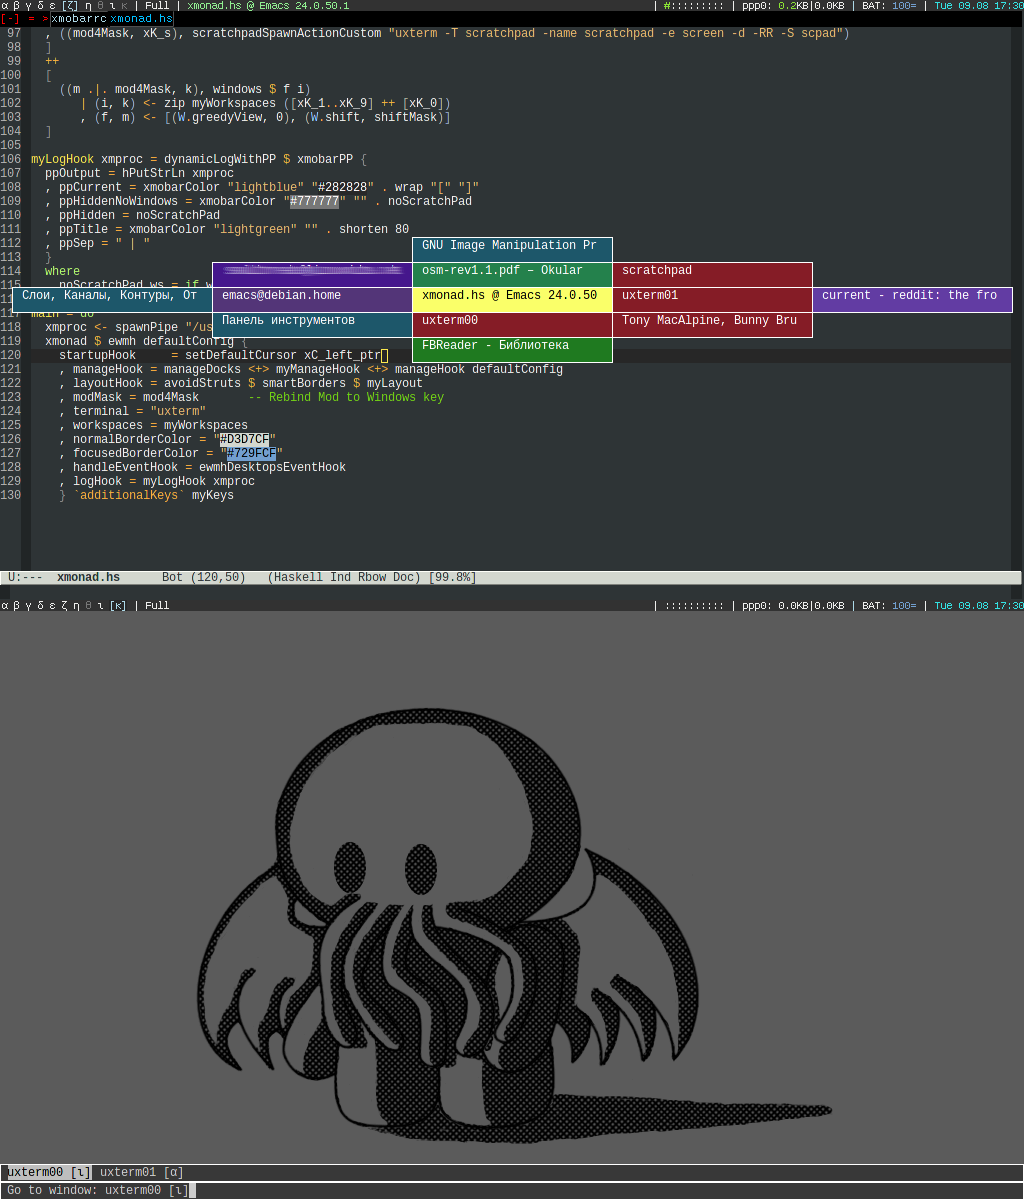The image size is (1024, 1200).
Task: Pick GNU Image Manipulation Pr grid cell
Action: (x=512, y=250)
